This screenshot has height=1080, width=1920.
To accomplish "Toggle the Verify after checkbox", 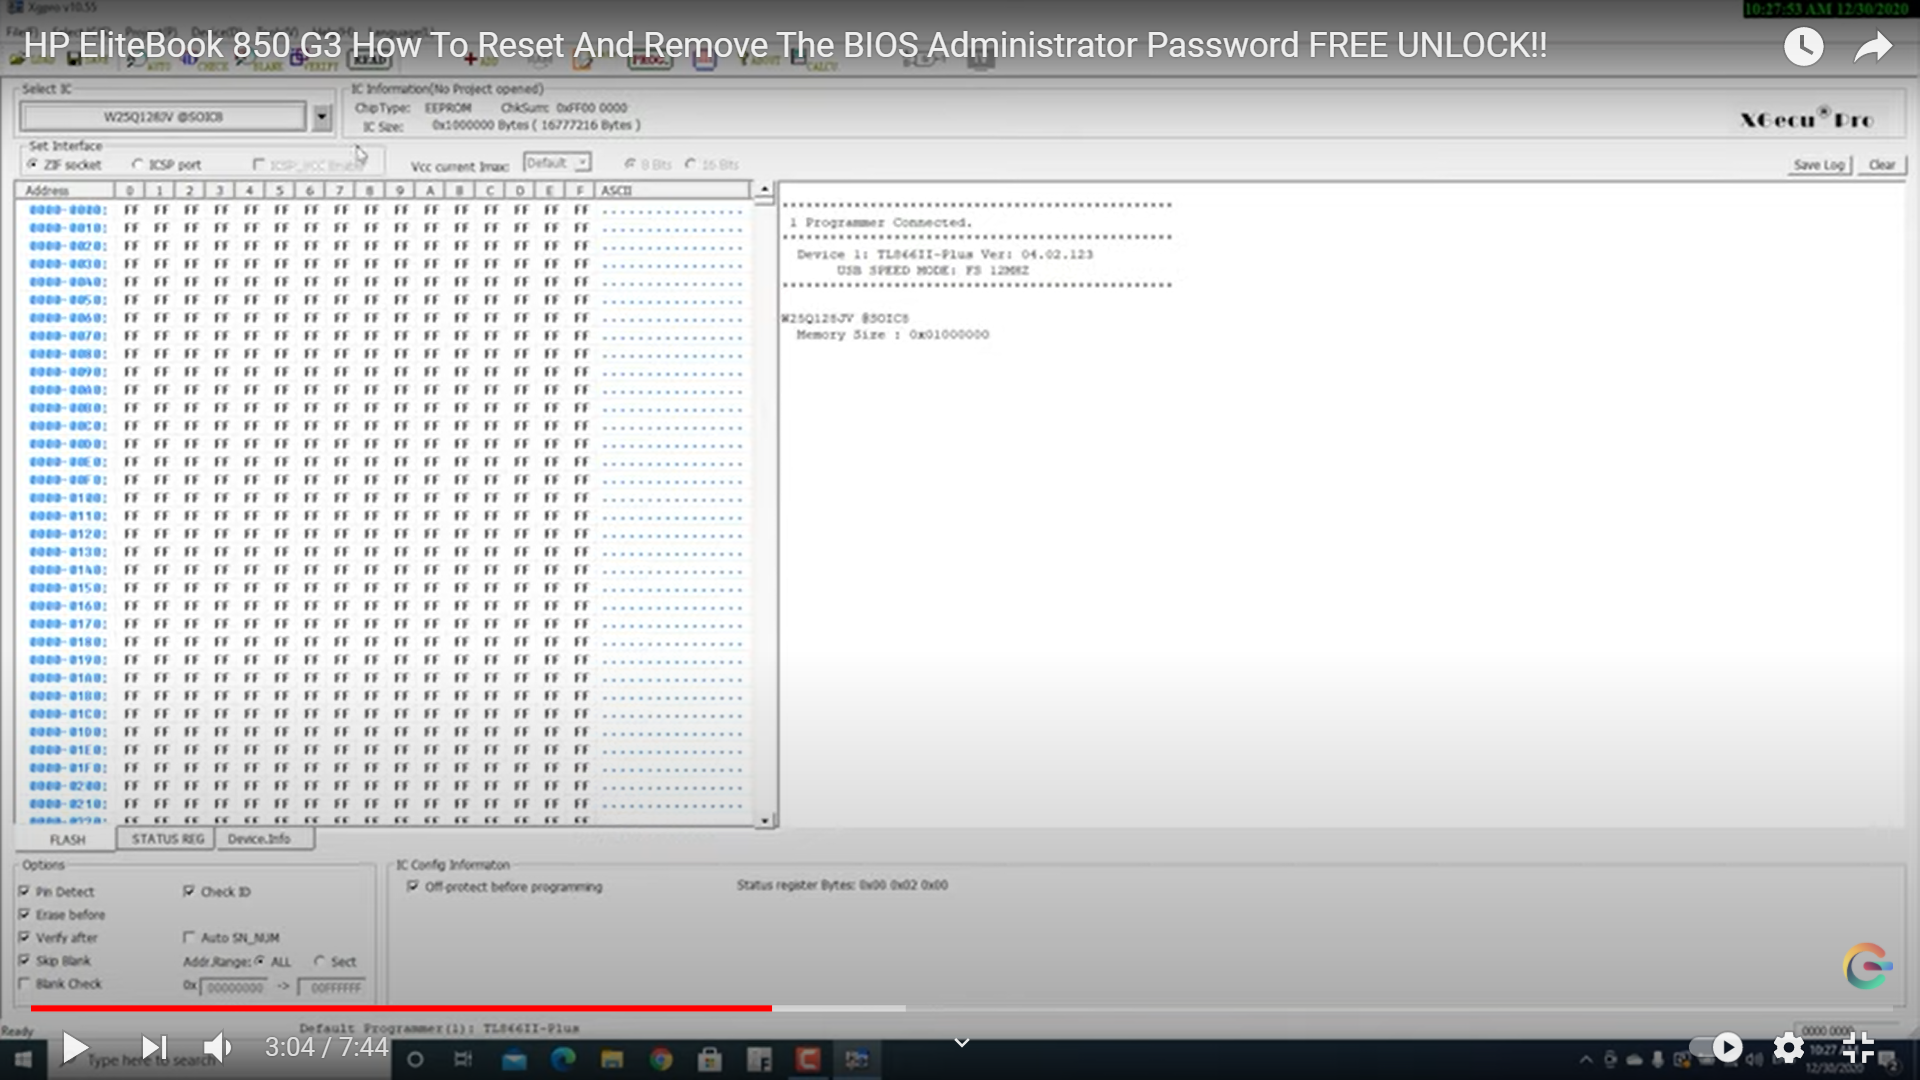I will click(24, 937).
